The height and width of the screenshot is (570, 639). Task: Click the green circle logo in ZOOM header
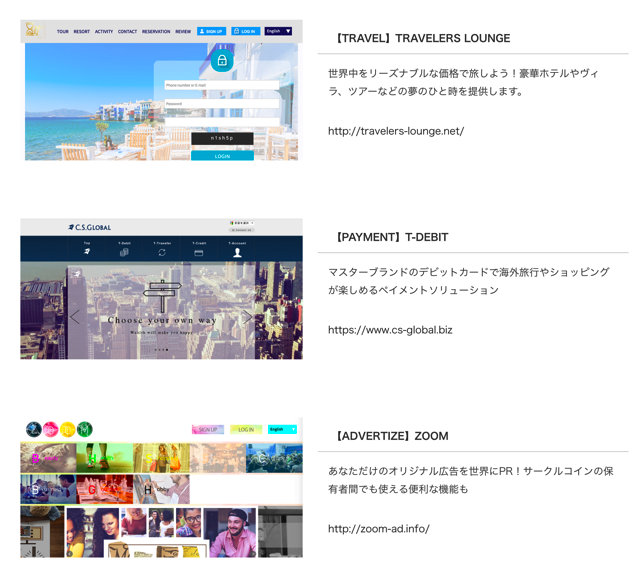85,429
